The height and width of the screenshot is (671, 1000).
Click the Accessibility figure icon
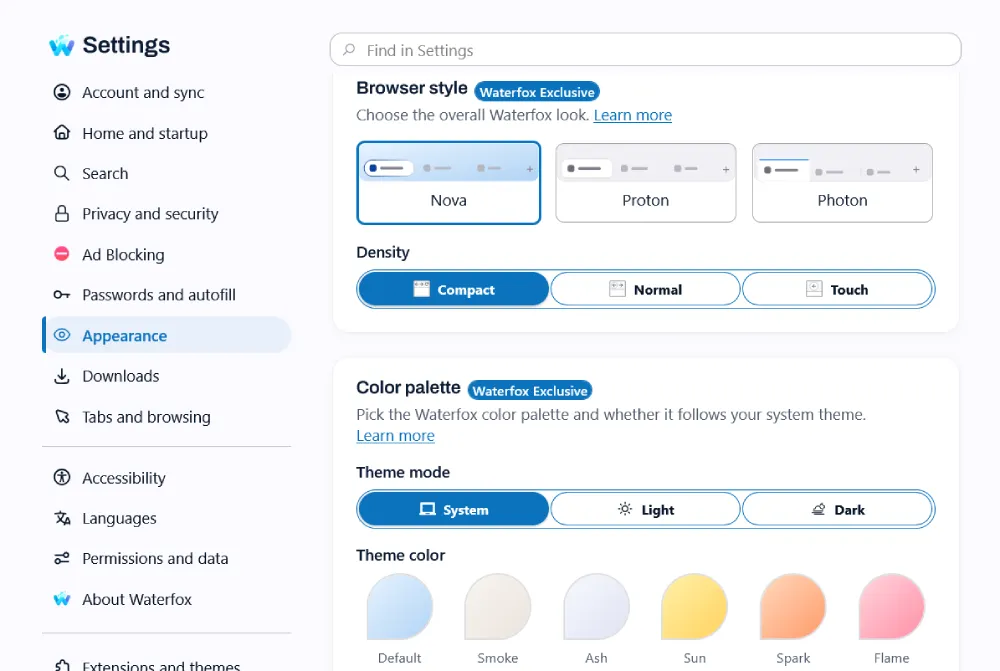point(62,477)
